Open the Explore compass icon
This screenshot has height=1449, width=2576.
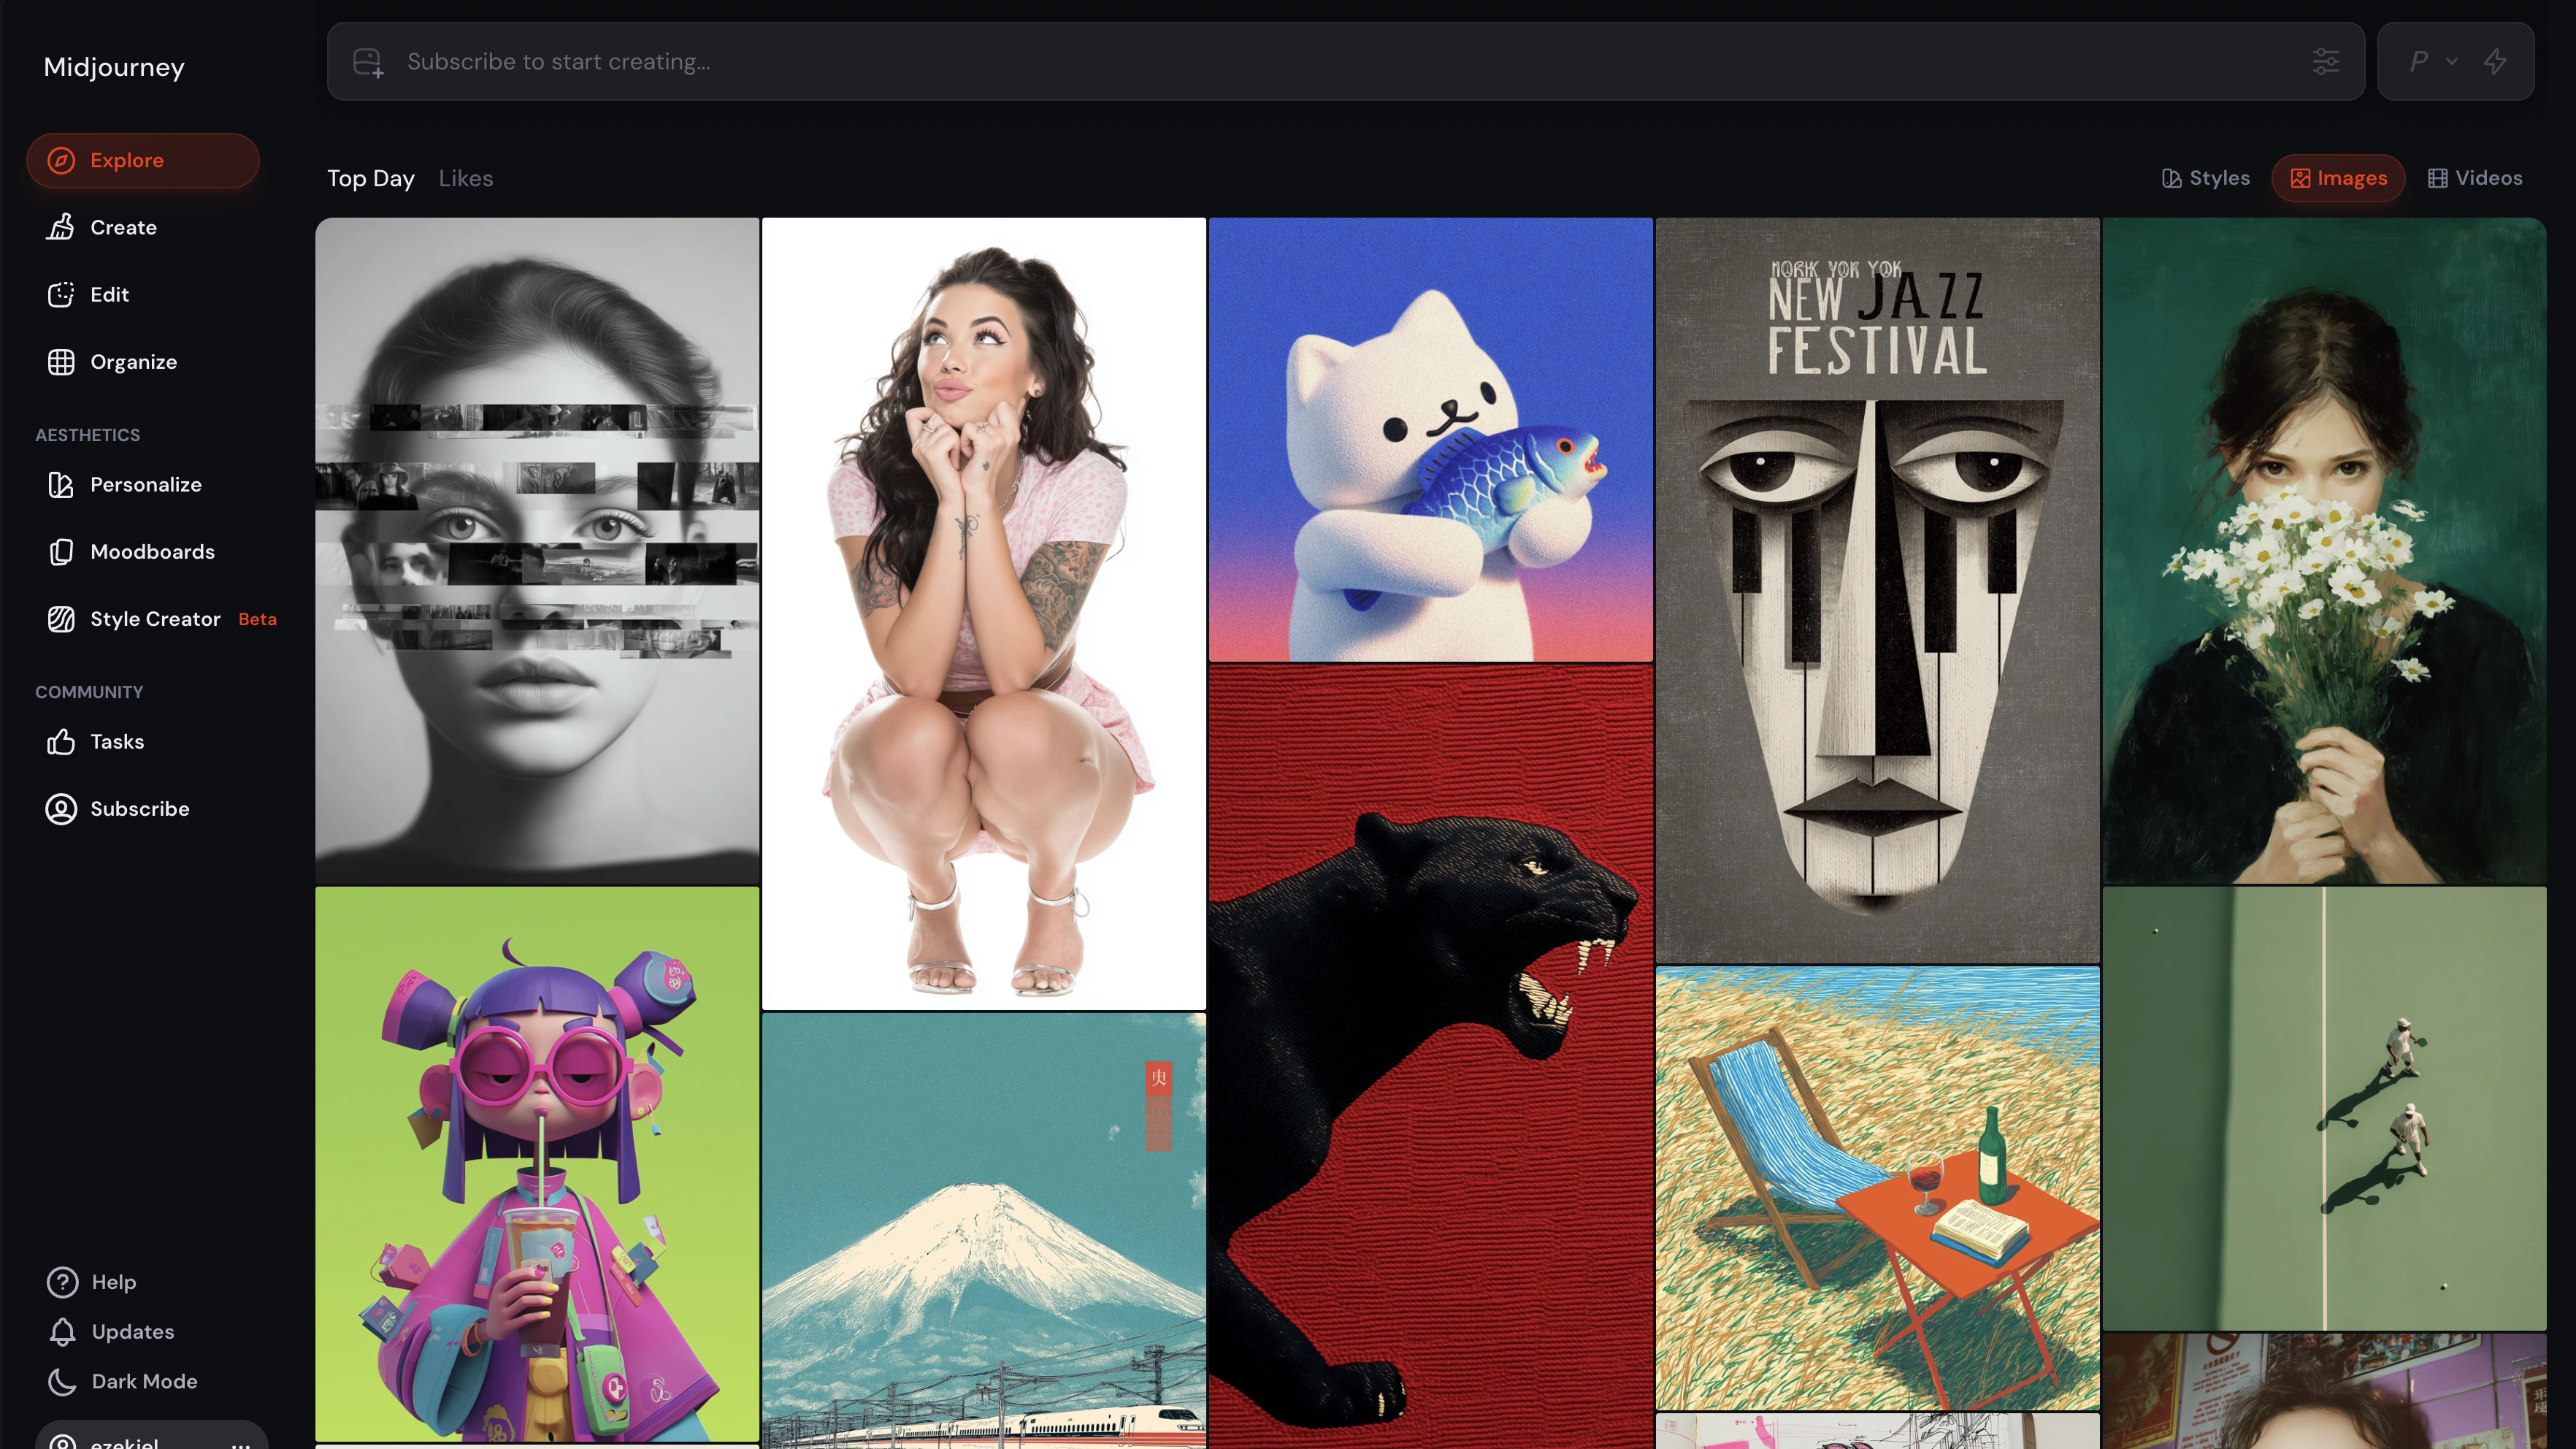[x=61, y=160]
